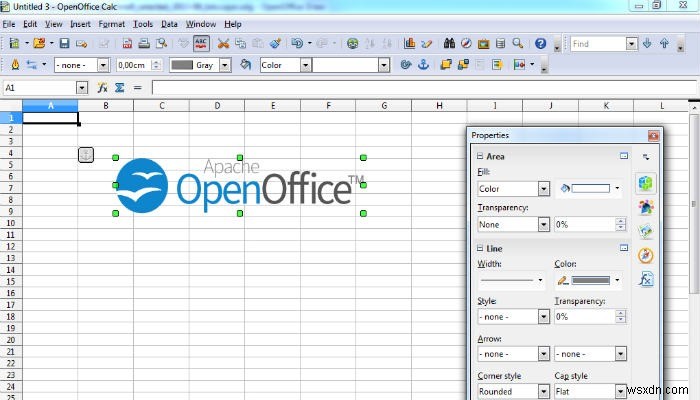This screenshot has height=400, width=700.
Task: Switch to the sidebar Functions deck
Action: [x=646, y=279]
